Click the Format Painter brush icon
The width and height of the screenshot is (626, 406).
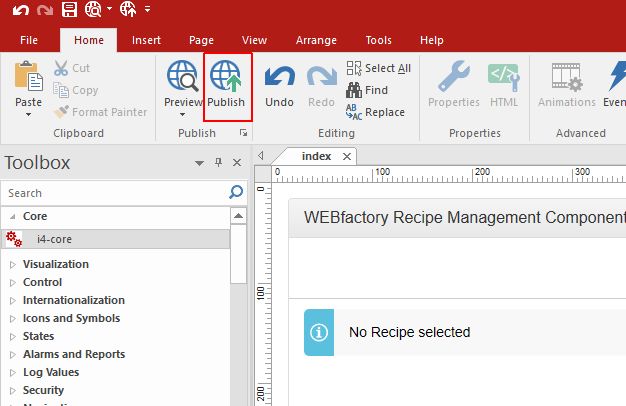pyautogui.click(x=61, y=112)
